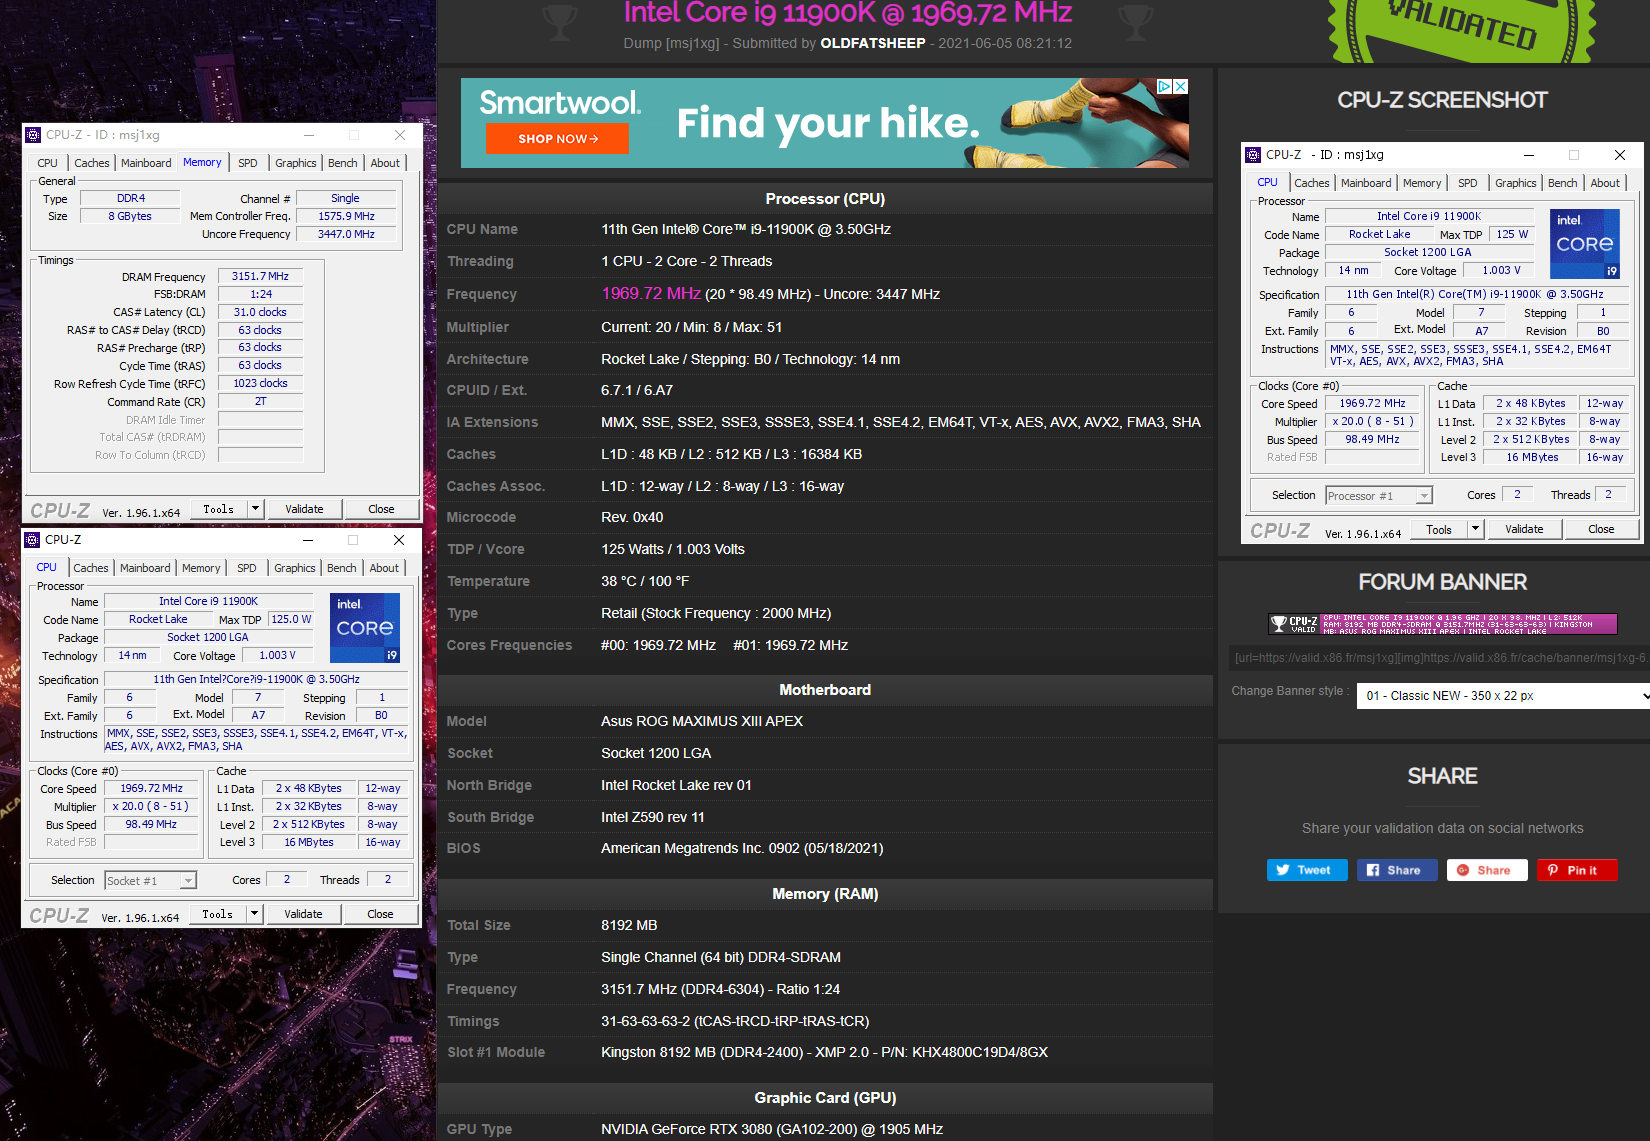The height and width of the screenshot is (1141, 1650).
Task: Click the Command Rate 2T value
Action: tap(260, 401)
